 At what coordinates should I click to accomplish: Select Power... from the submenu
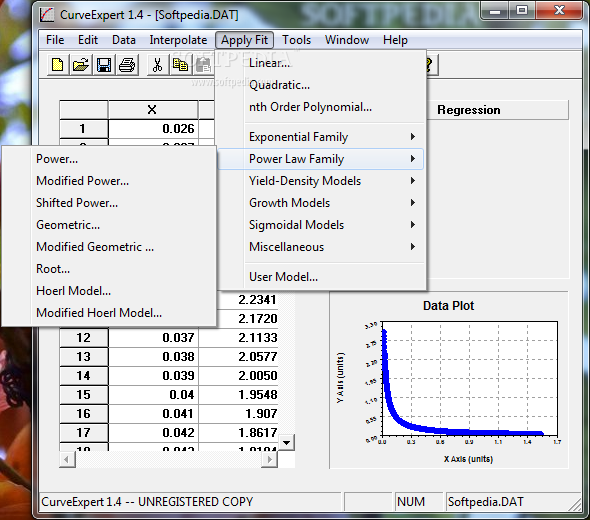[109, 159]
